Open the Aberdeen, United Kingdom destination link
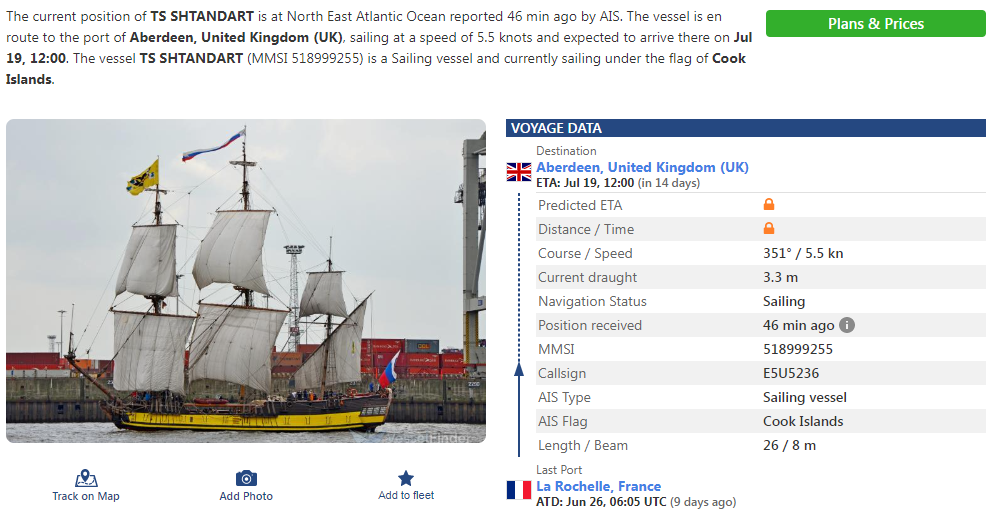The height and width of the screenshot is (527, 991). tap(642, 167)
